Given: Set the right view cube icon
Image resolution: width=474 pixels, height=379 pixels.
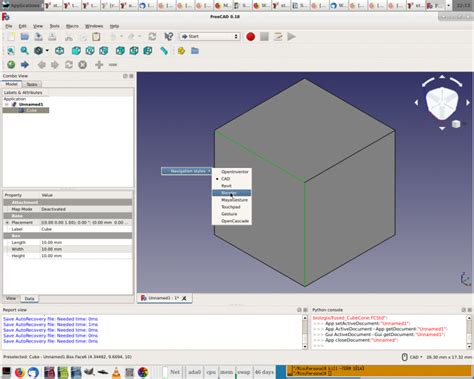Looking at the screenshot, I should click(x=104, y=51).
